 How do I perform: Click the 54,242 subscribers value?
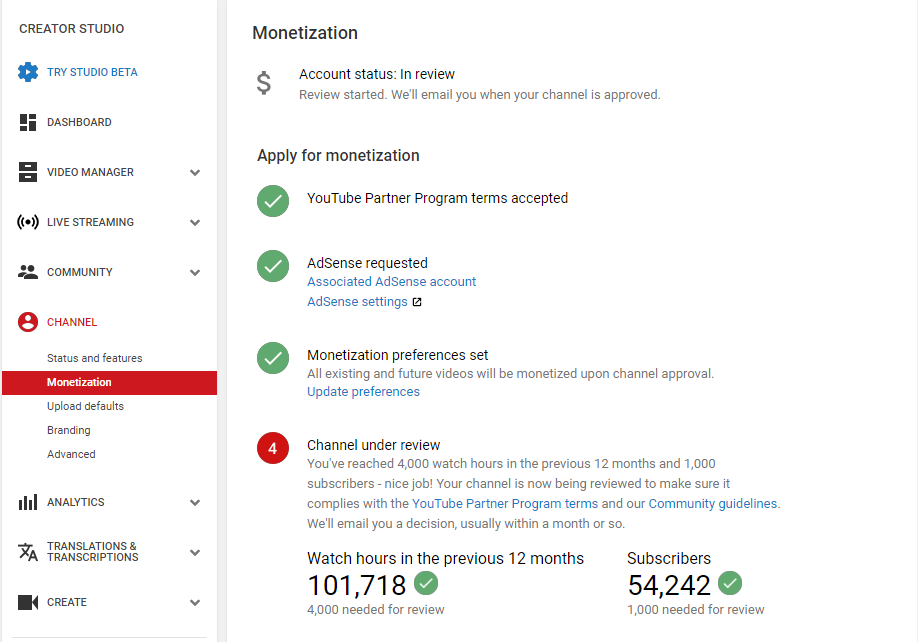(x=669, y=585)
